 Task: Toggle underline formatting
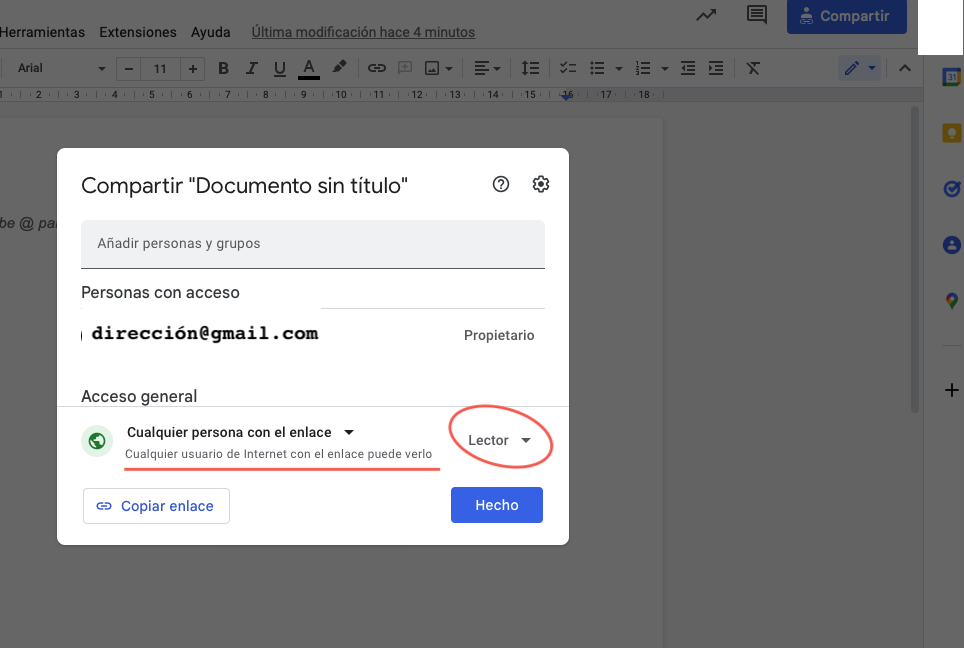click(280, 68)
